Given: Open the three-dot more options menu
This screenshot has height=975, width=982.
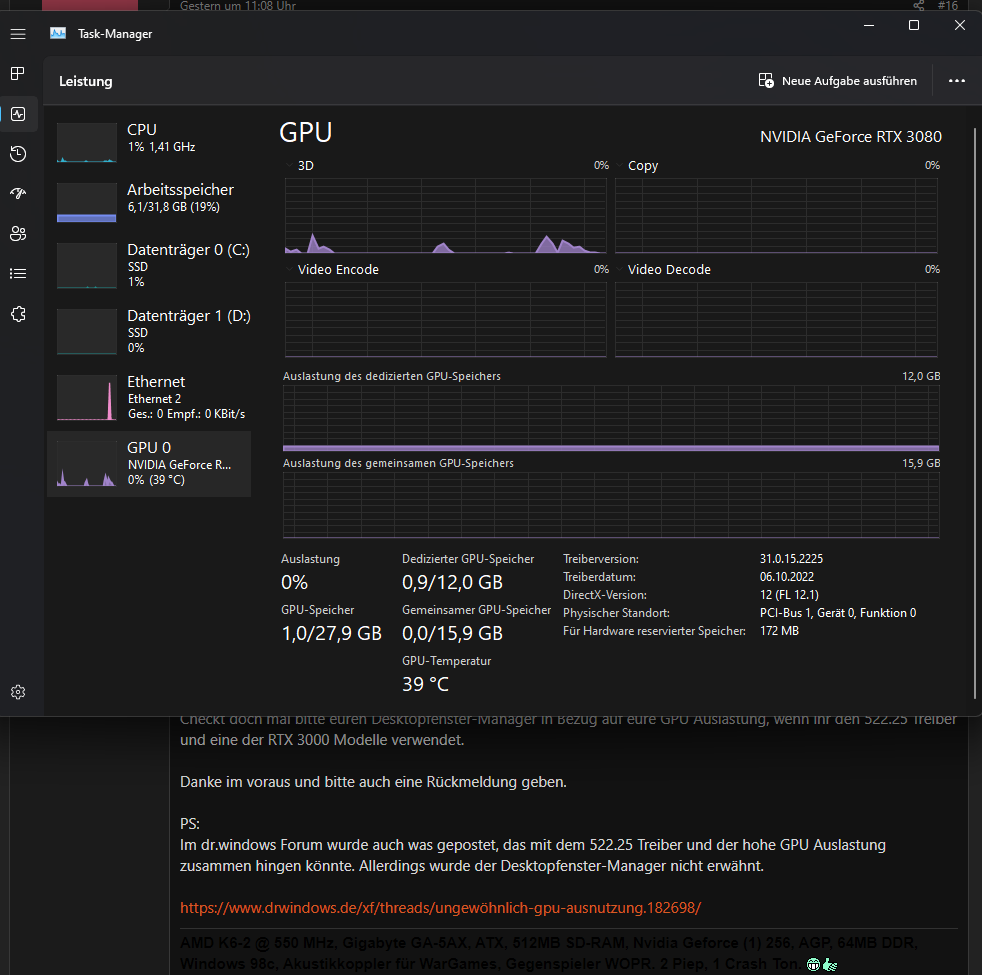Looking at the screenshot, I should [x=956, y=81].
